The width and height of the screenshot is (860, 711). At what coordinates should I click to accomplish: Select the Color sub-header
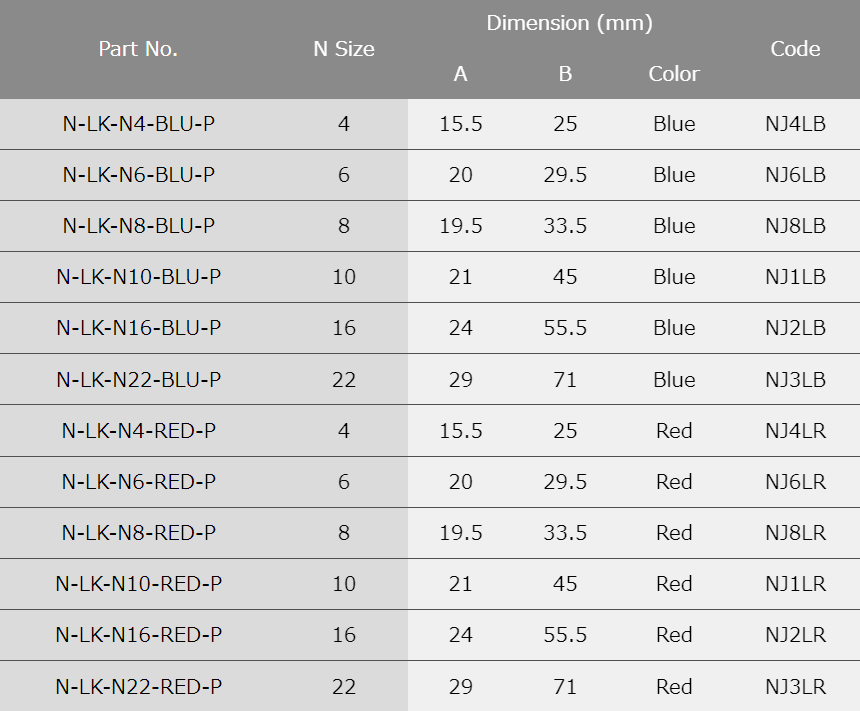tap(674, 74)
